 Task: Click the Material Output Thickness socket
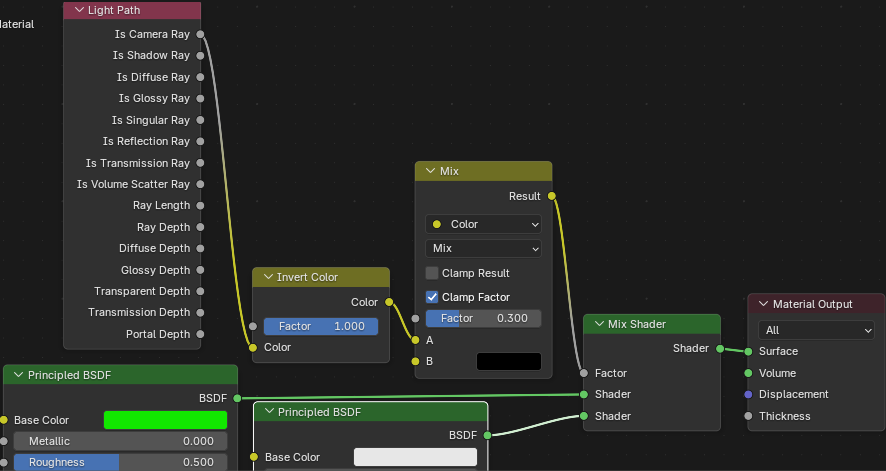click(748, 416)
